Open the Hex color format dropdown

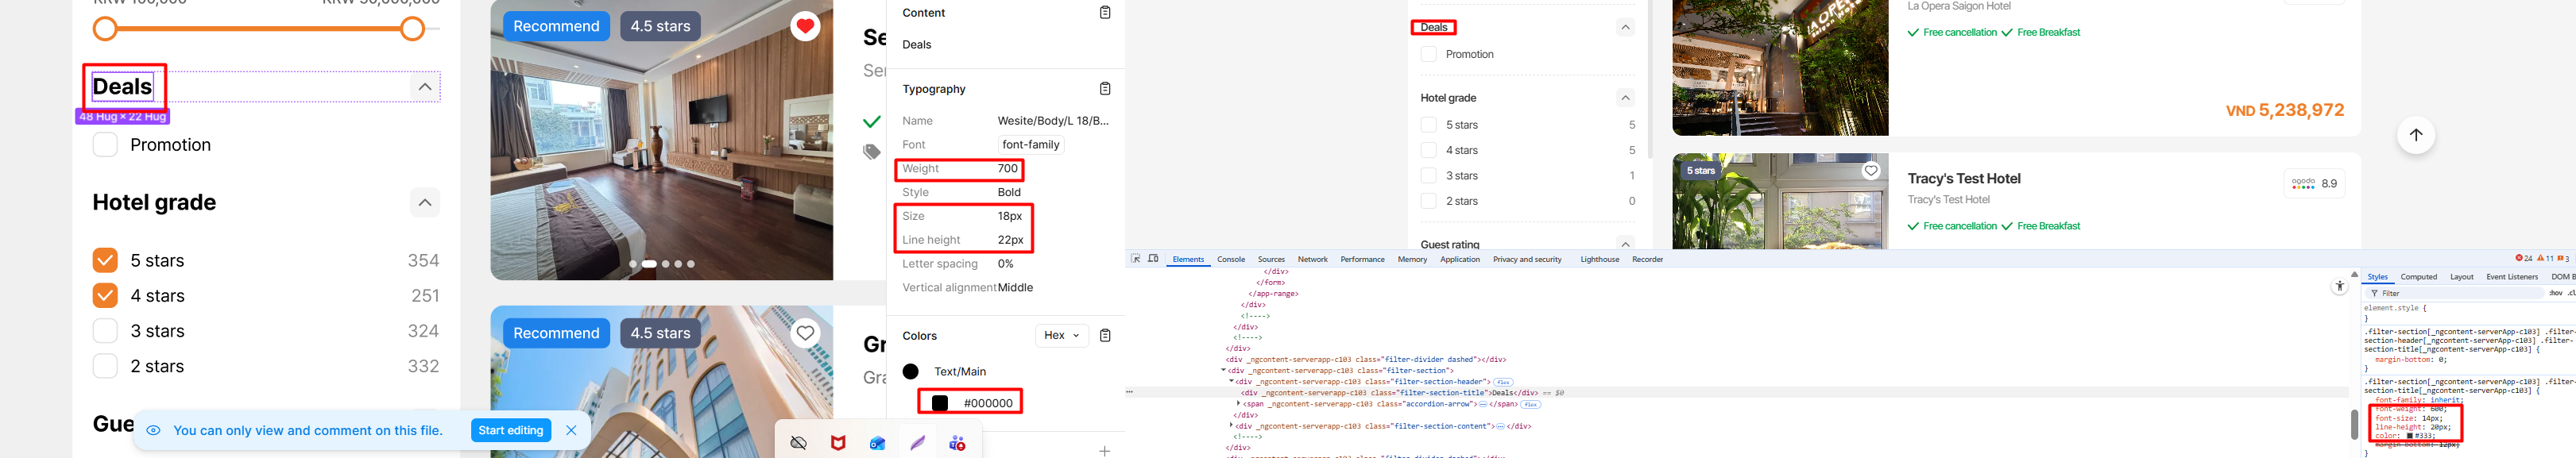point(1061,336)
